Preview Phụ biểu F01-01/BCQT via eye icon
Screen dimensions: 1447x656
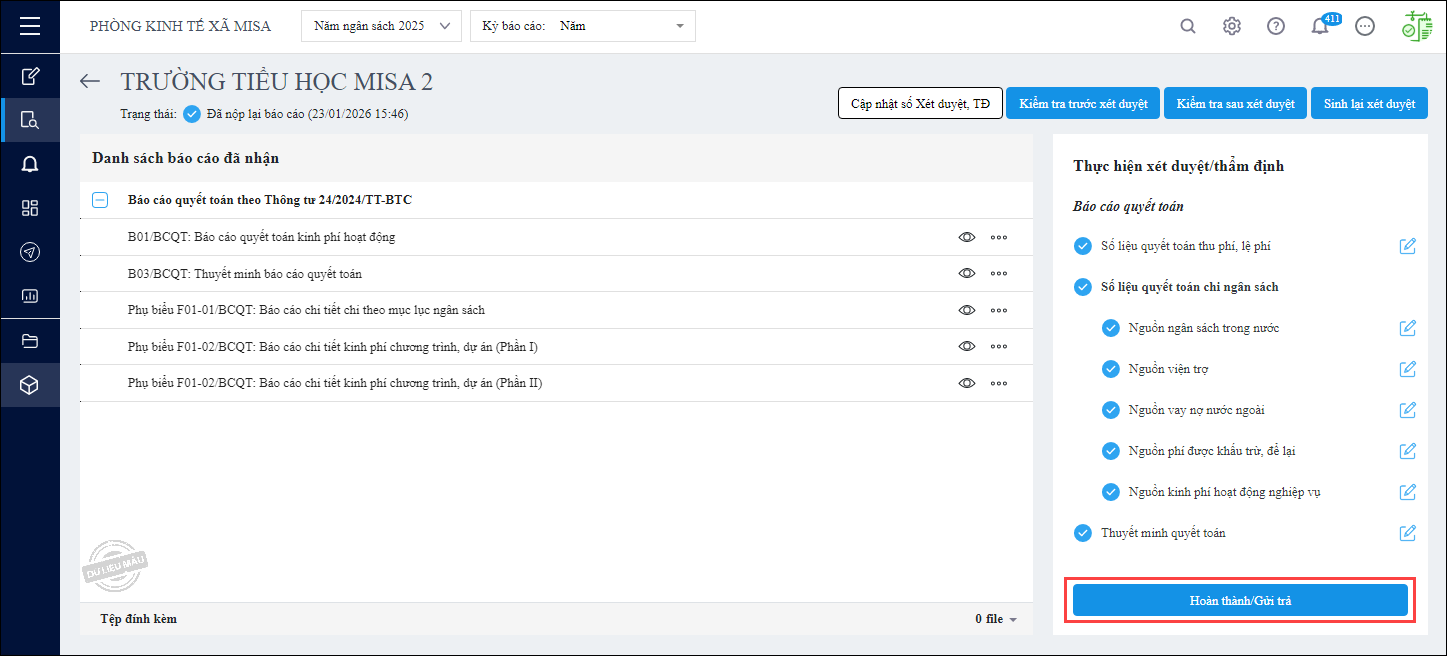point(966,310)
